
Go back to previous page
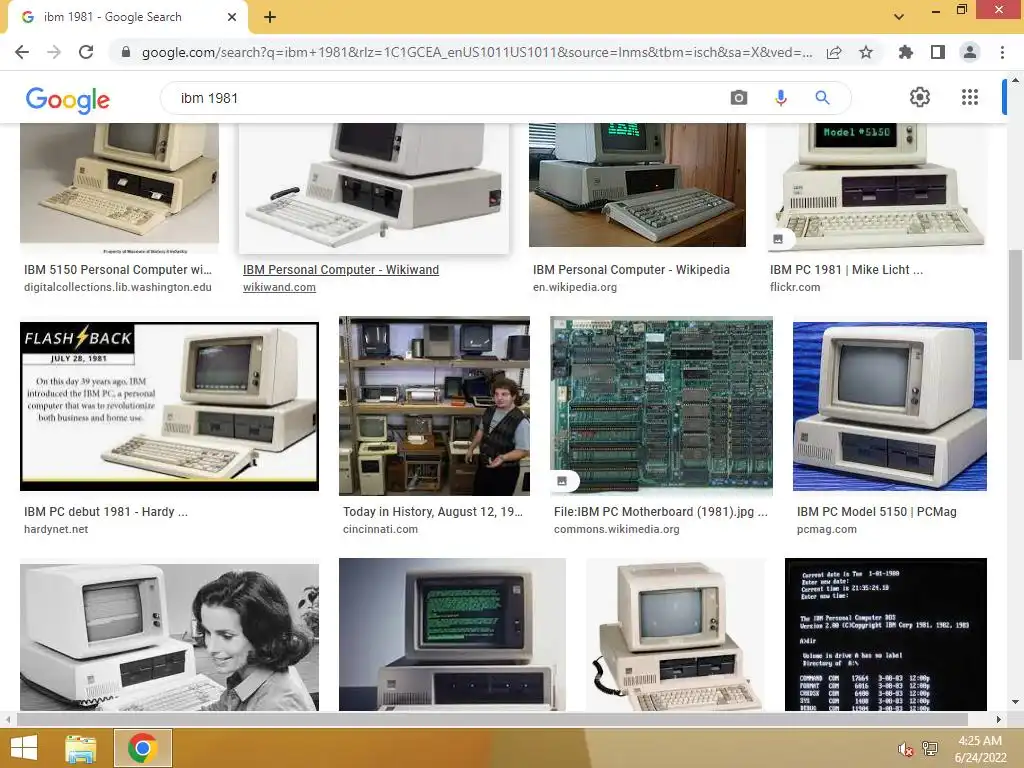click(22, 52)
